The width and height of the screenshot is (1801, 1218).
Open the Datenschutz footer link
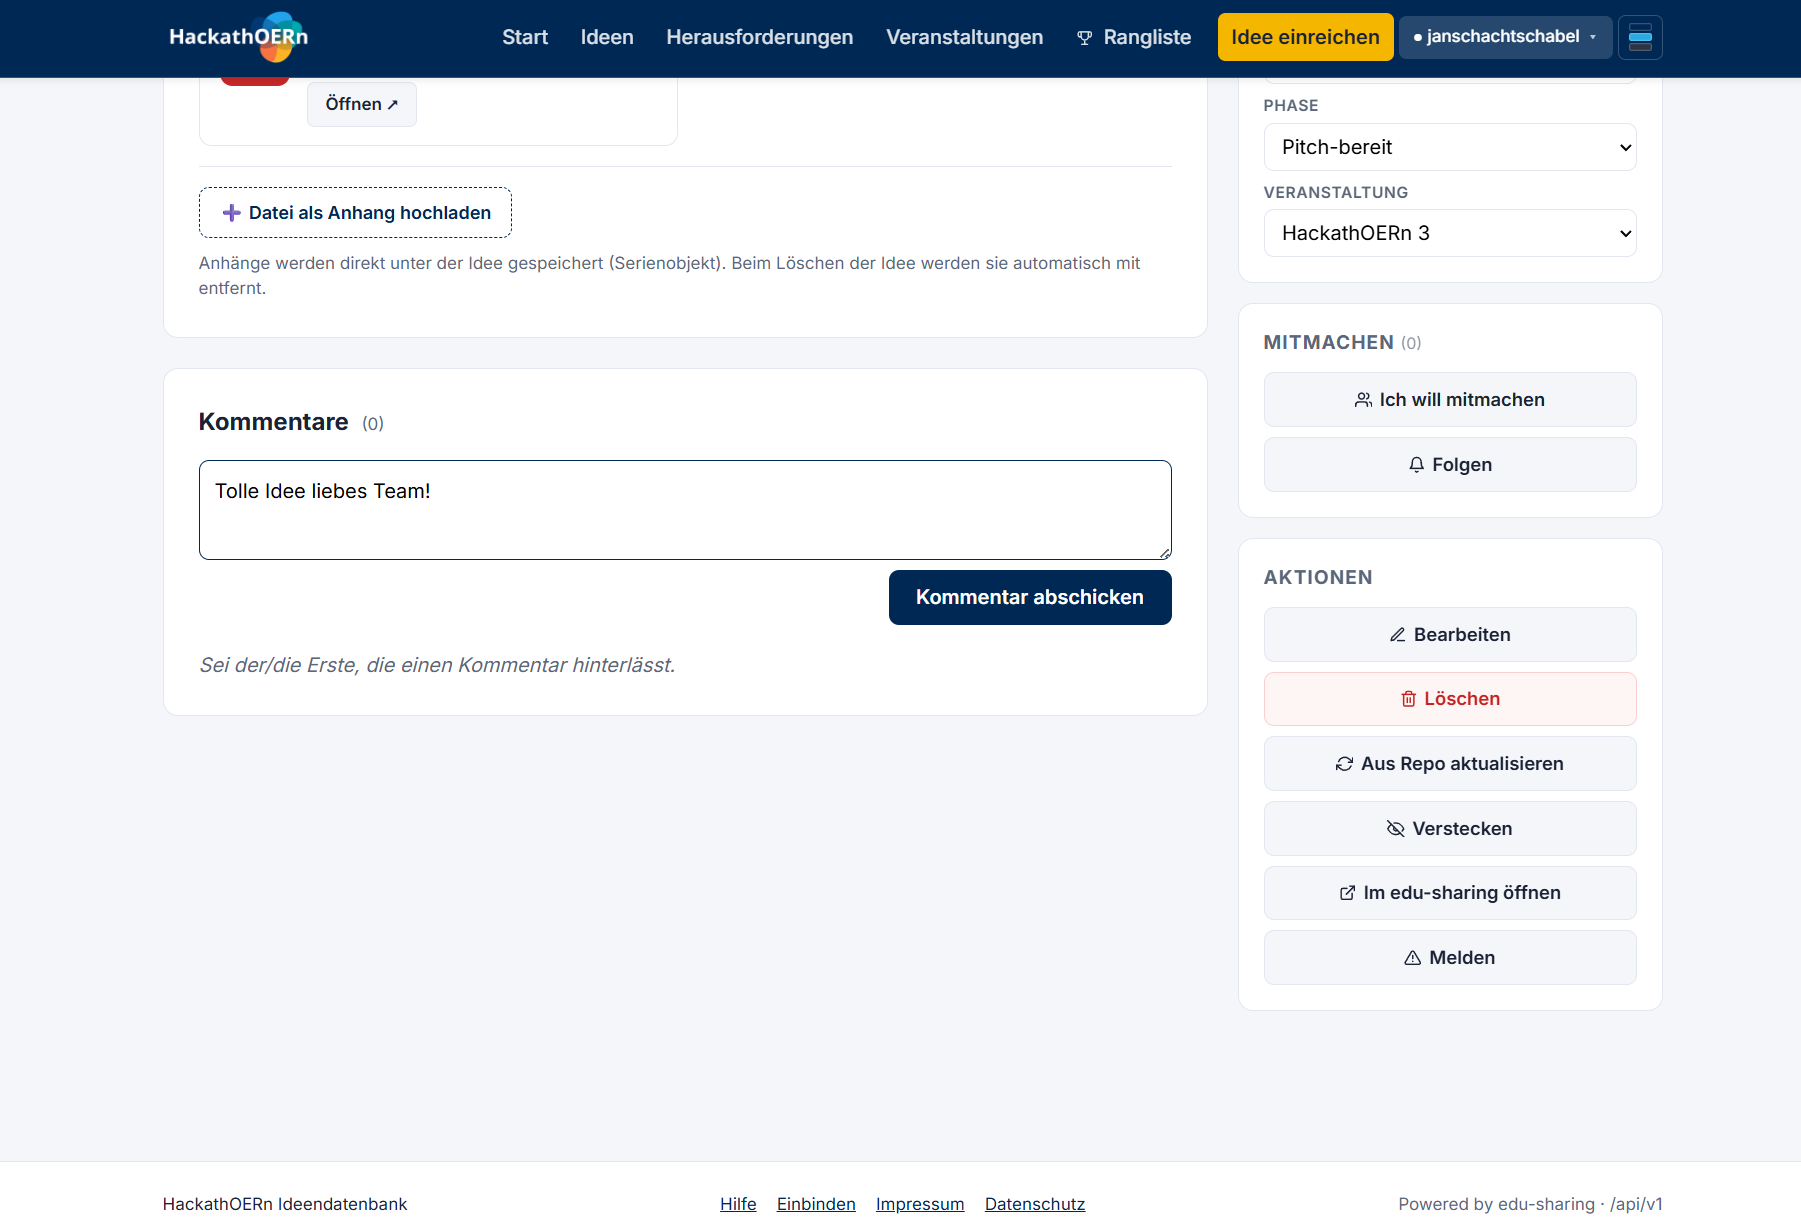[1035, 1204]
